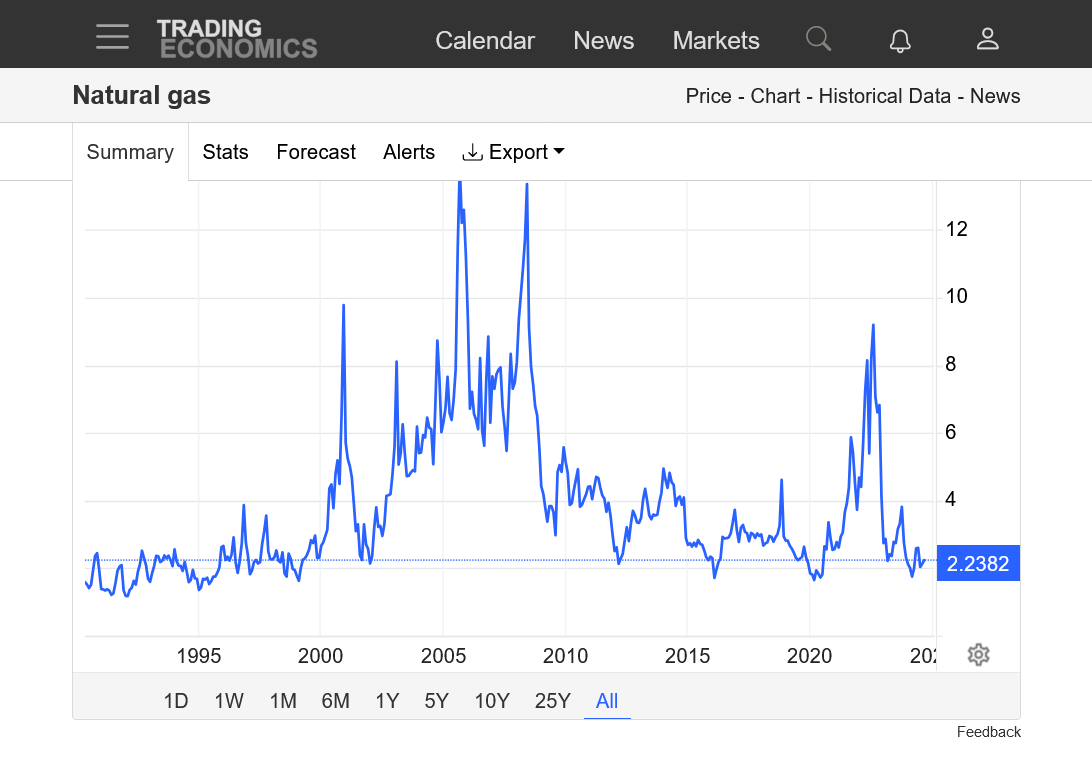
Task: Click the Feedback link
Action: point(988,732)
